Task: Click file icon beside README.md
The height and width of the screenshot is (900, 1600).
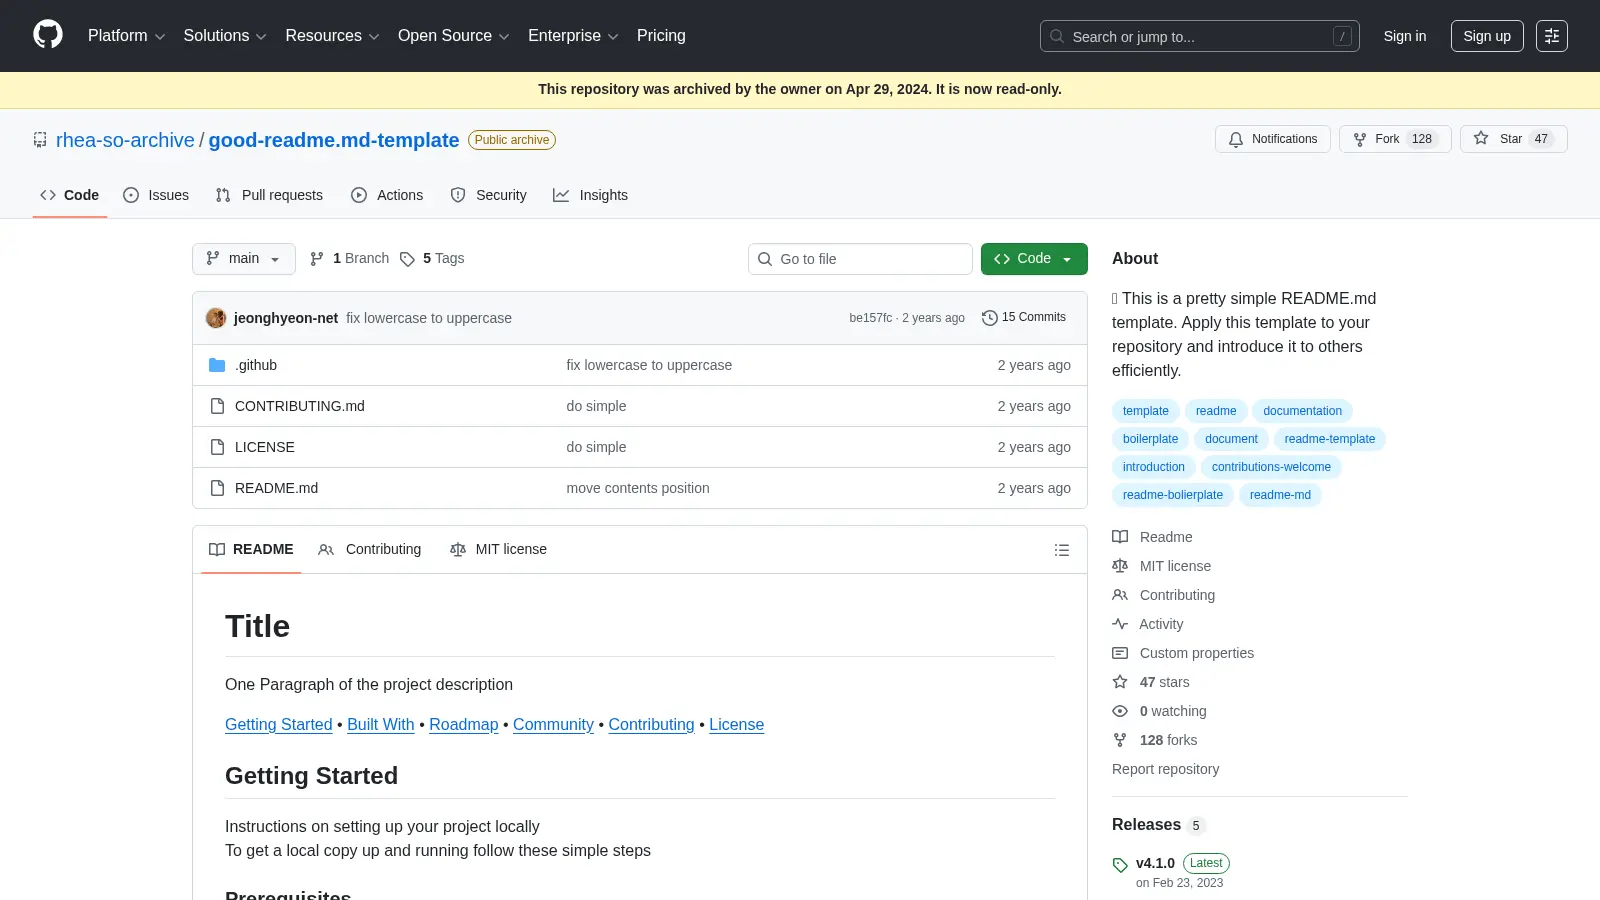Action: coord(217,488)
